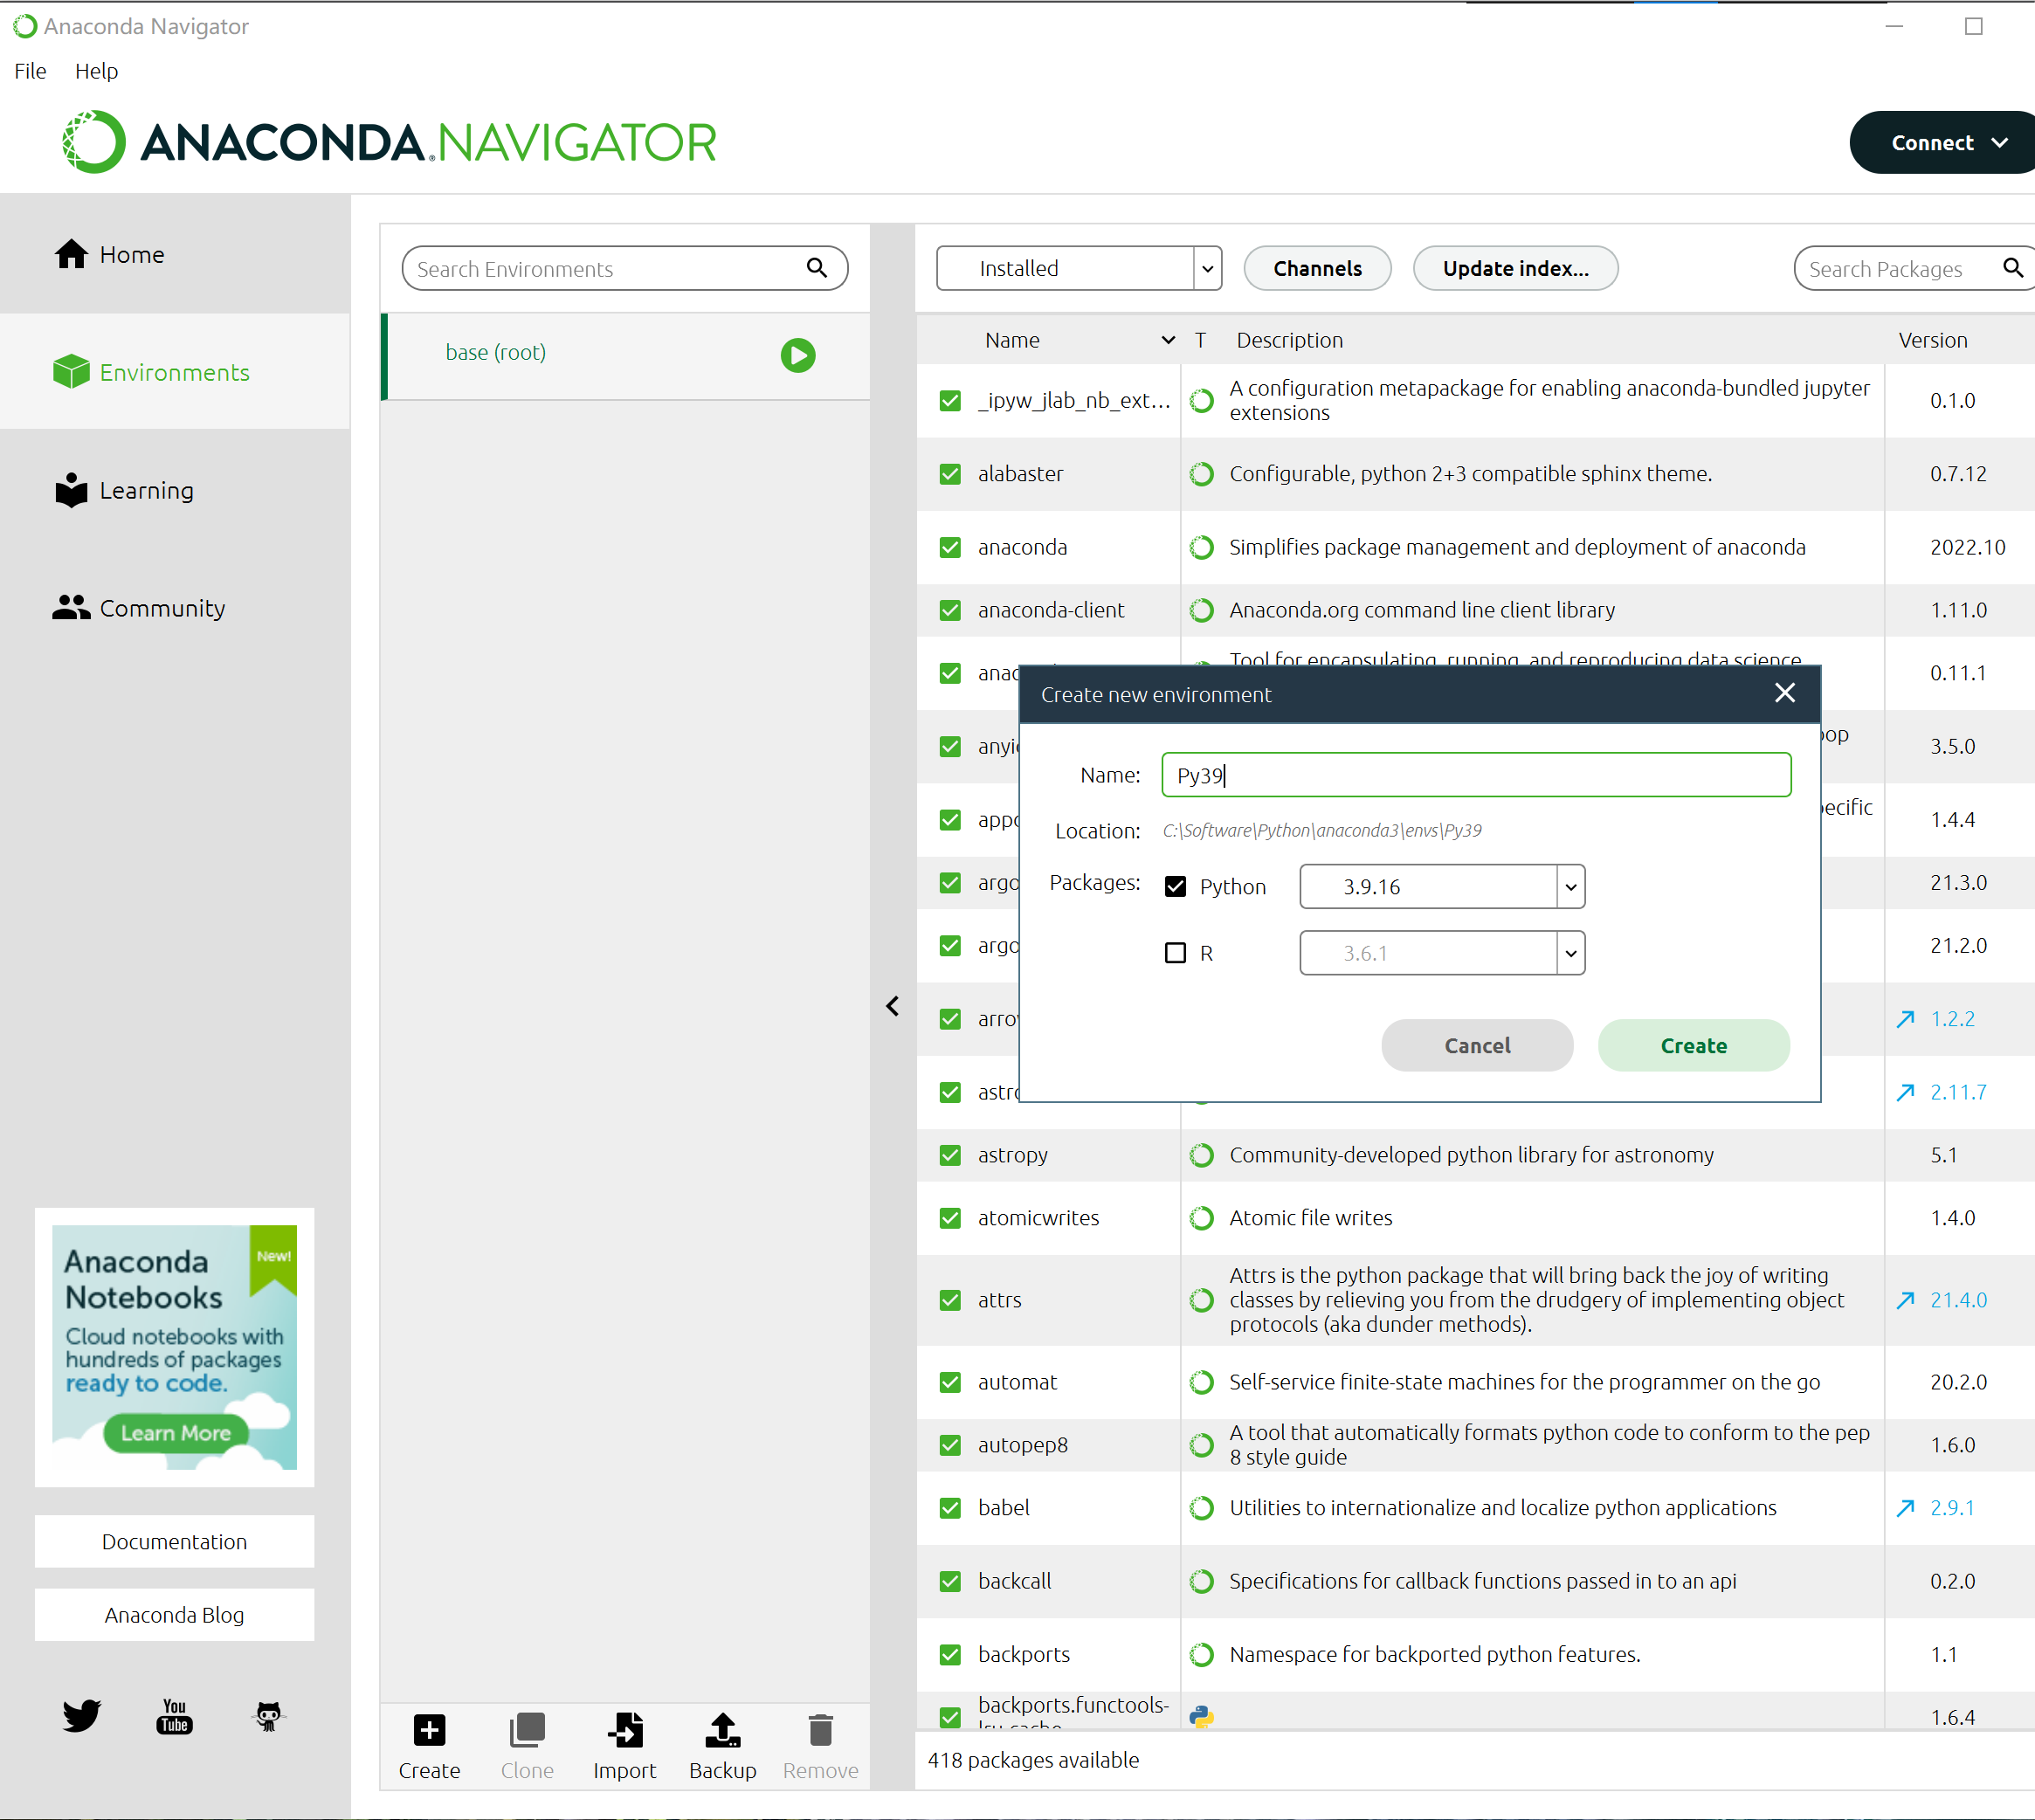Click the Description column header
Image resolution: width=2035 pixels, height=1820 pixels.
coord(1289,340)
